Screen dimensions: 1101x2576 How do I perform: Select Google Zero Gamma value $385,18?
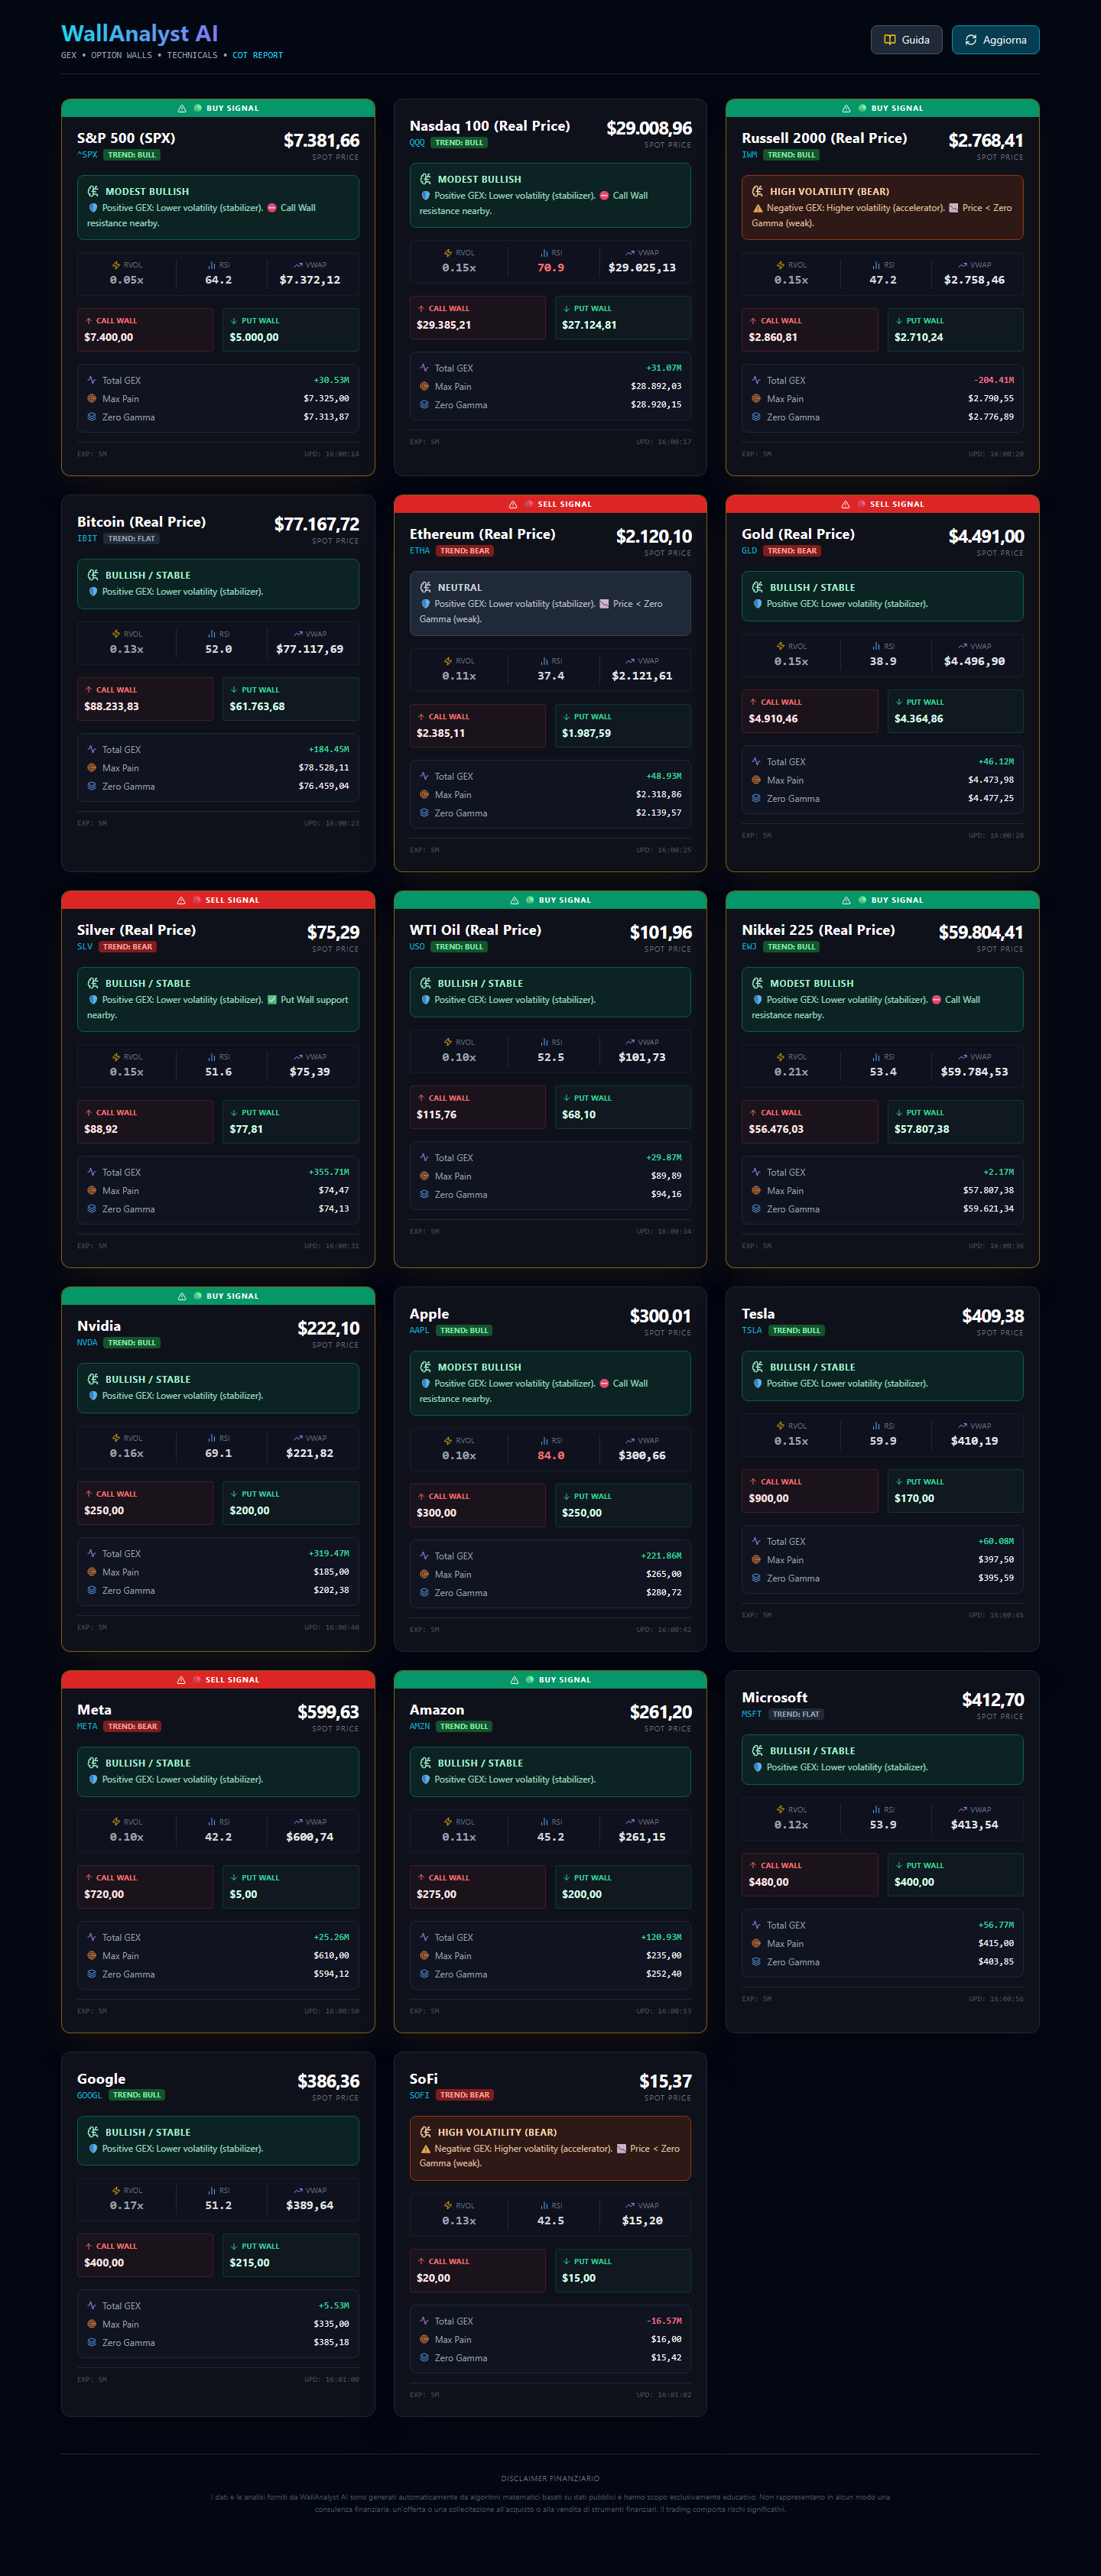coord(331,2343)
